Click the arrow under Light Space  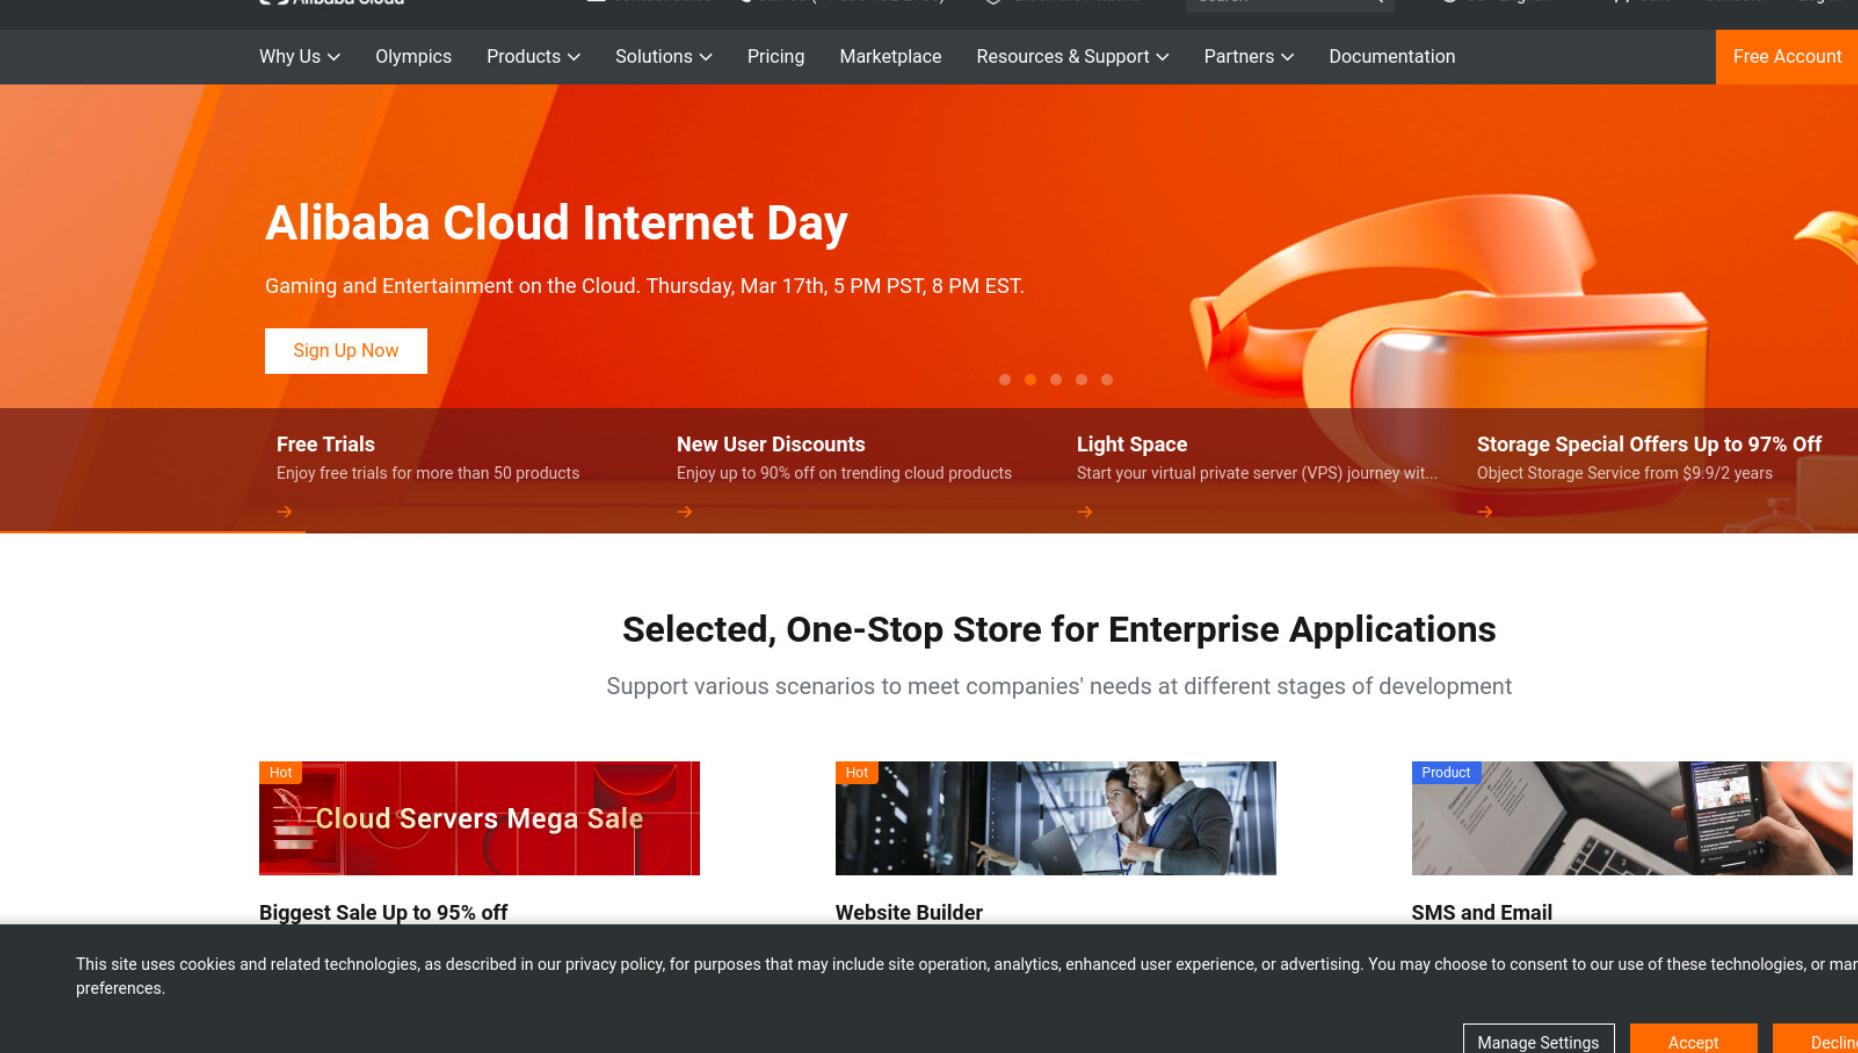(1084, 512)
